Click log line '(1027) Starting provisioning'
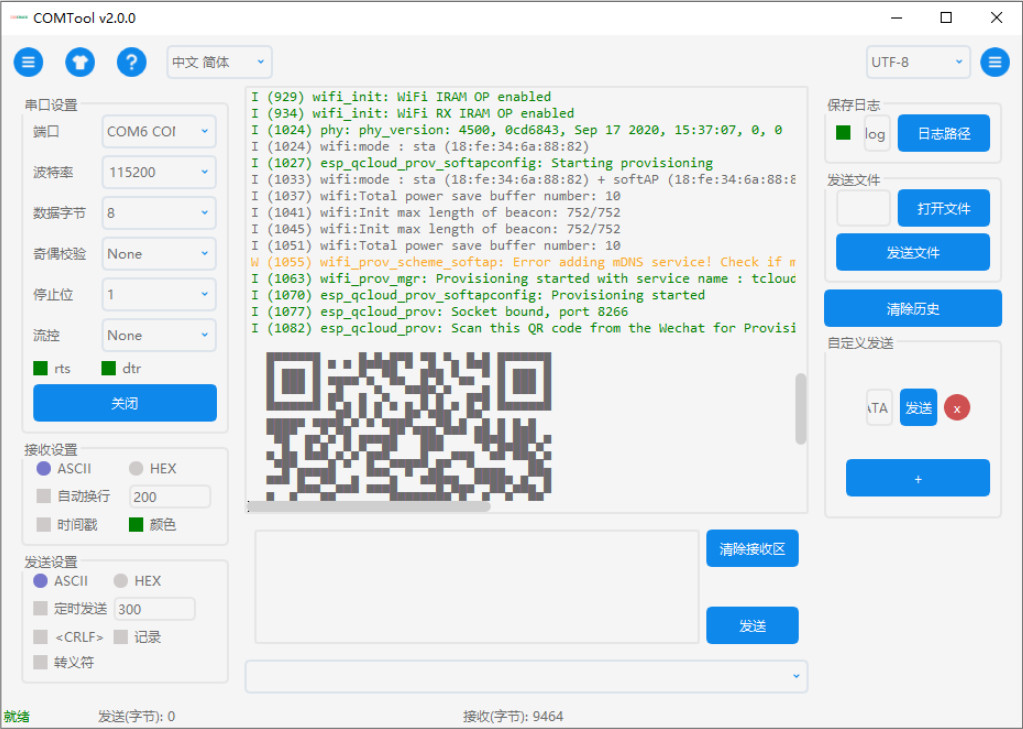 click(482, 163)
